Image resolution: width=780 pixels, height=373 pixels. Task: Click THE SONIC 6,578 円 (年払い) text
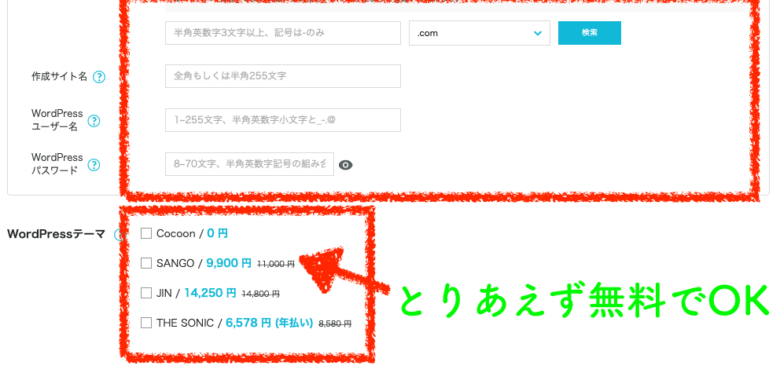269,323
